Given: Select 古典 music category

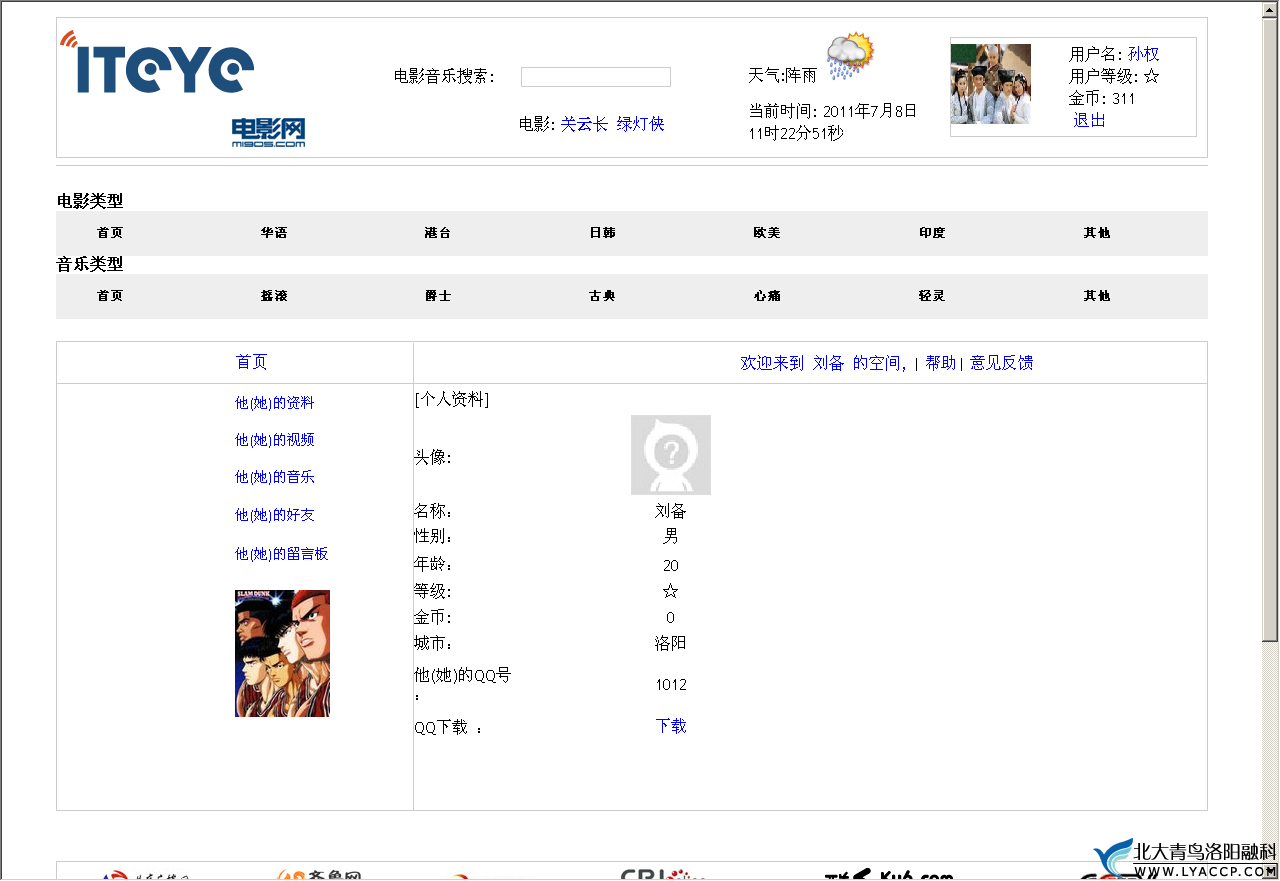Looking at the screenshot, I should [x=602, y=296].
